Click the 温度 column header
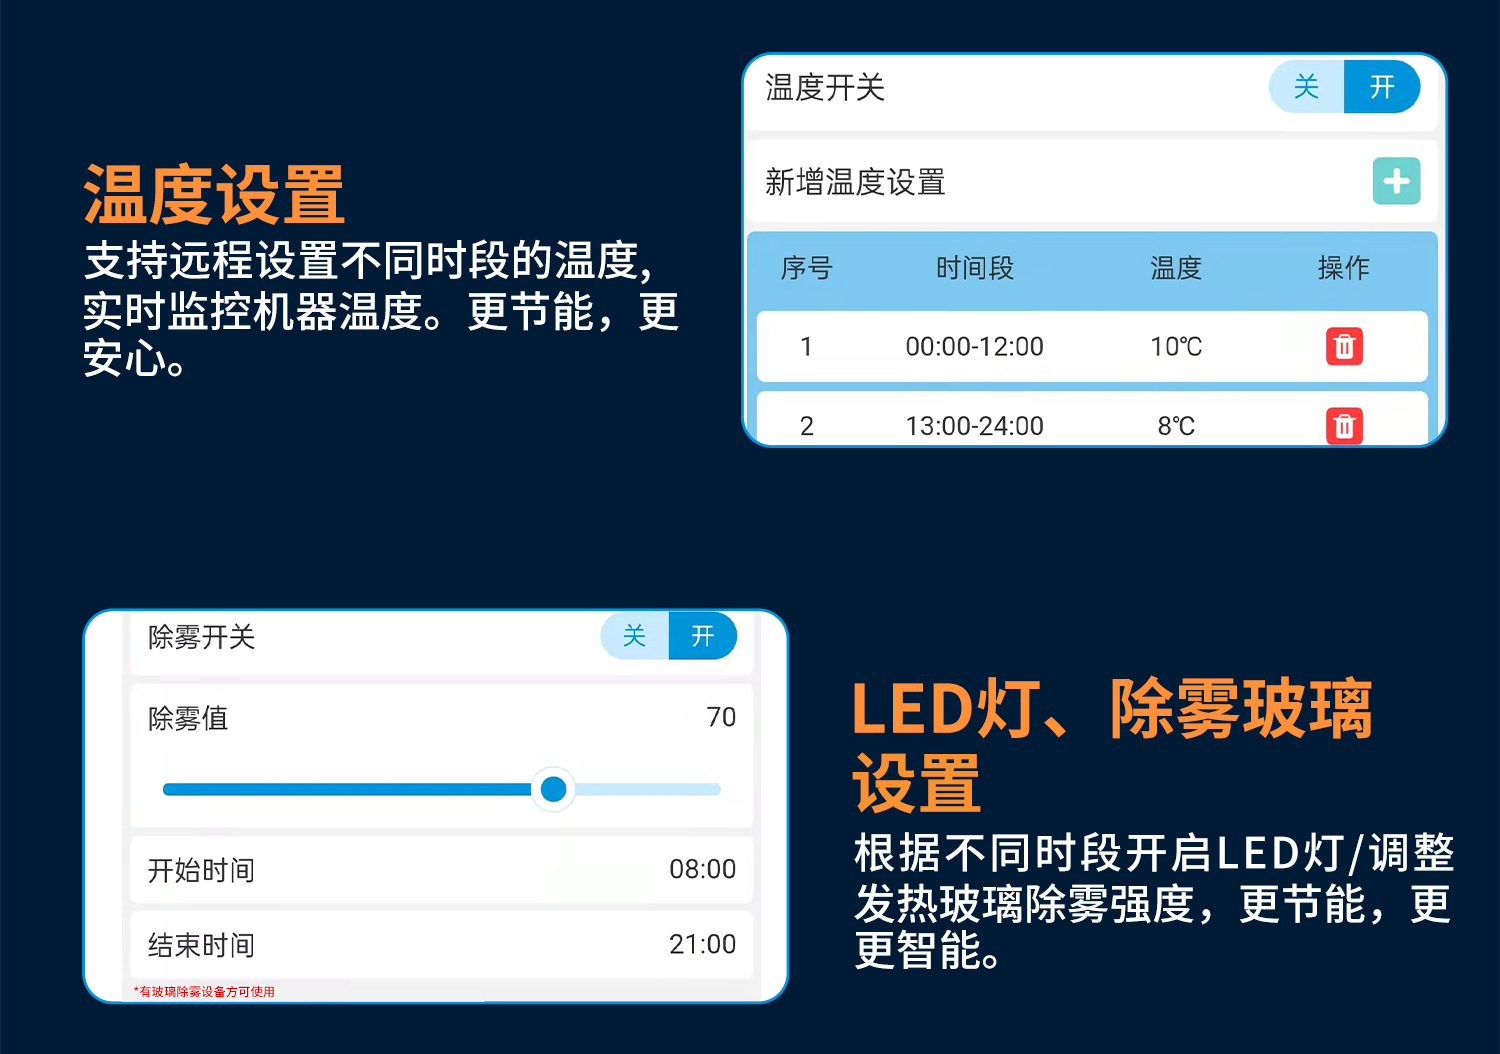 1176,268
